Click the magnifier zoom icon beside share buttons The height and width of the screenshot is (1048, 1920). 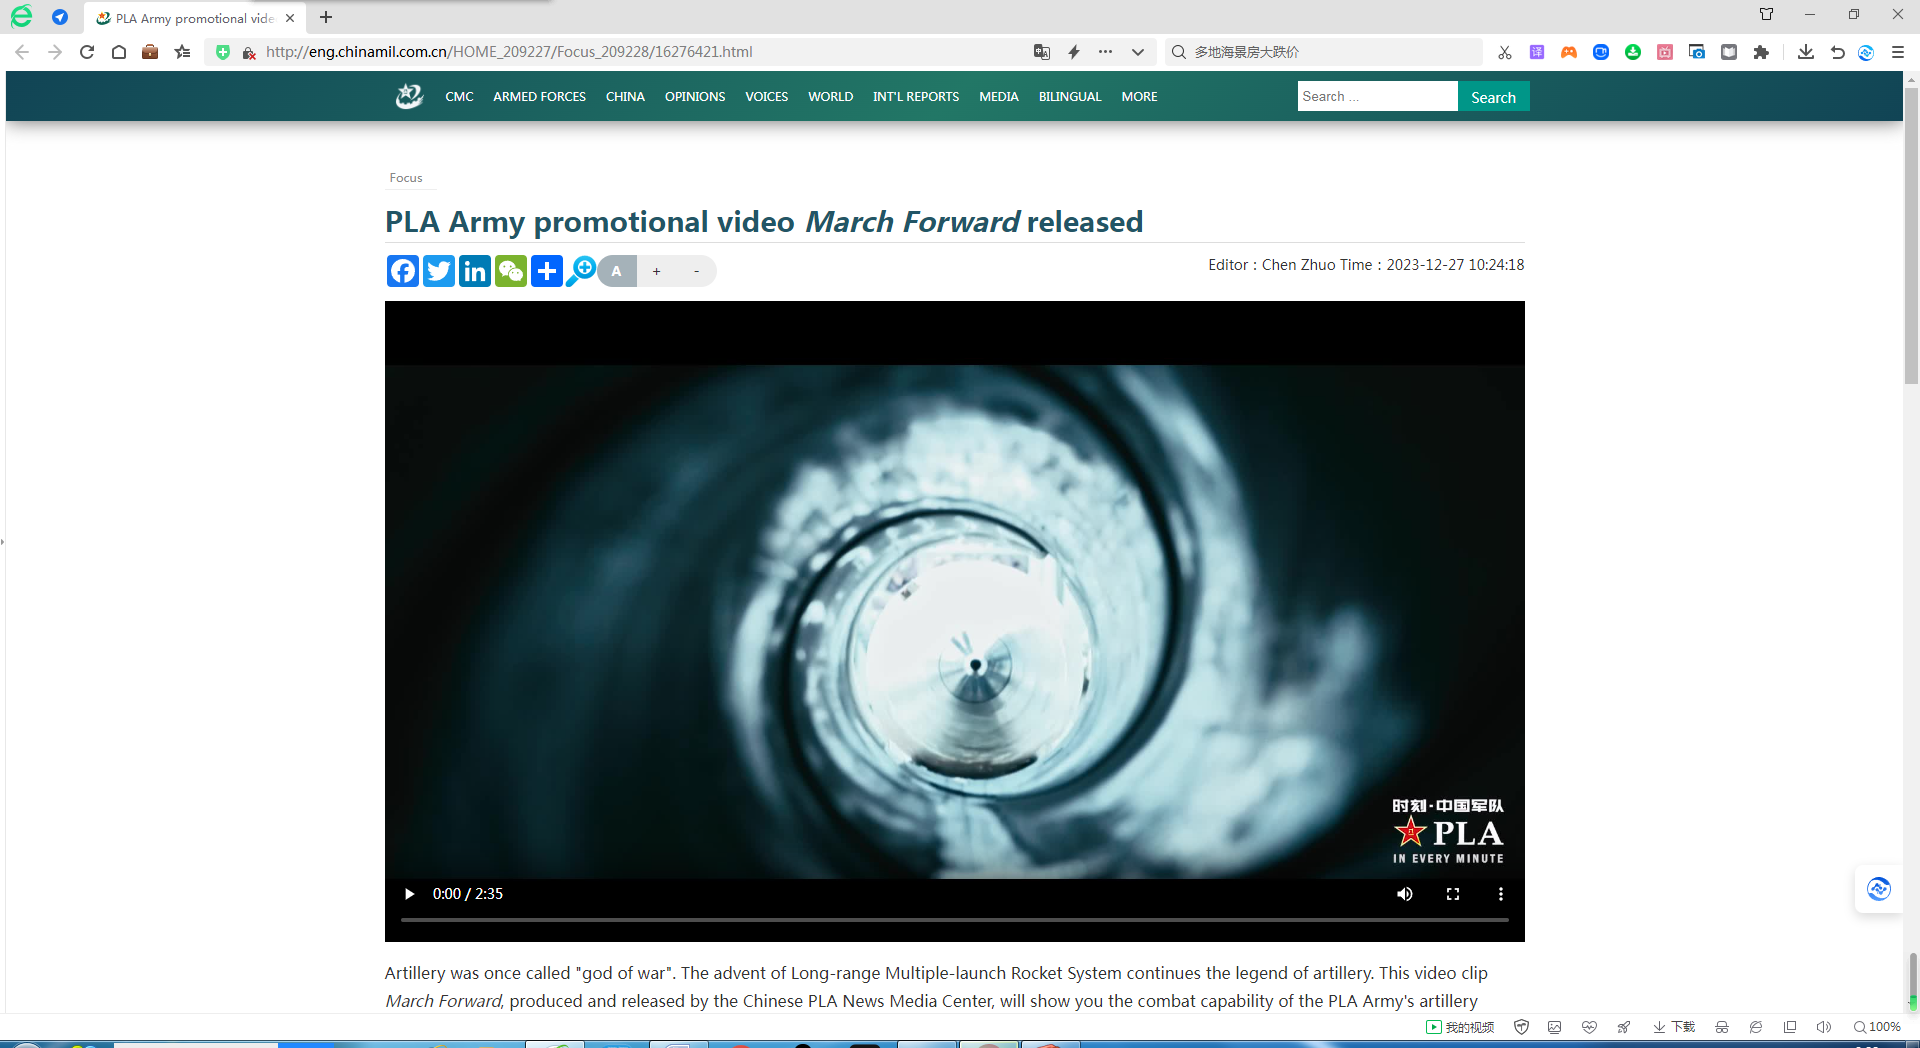click(581, 271)
